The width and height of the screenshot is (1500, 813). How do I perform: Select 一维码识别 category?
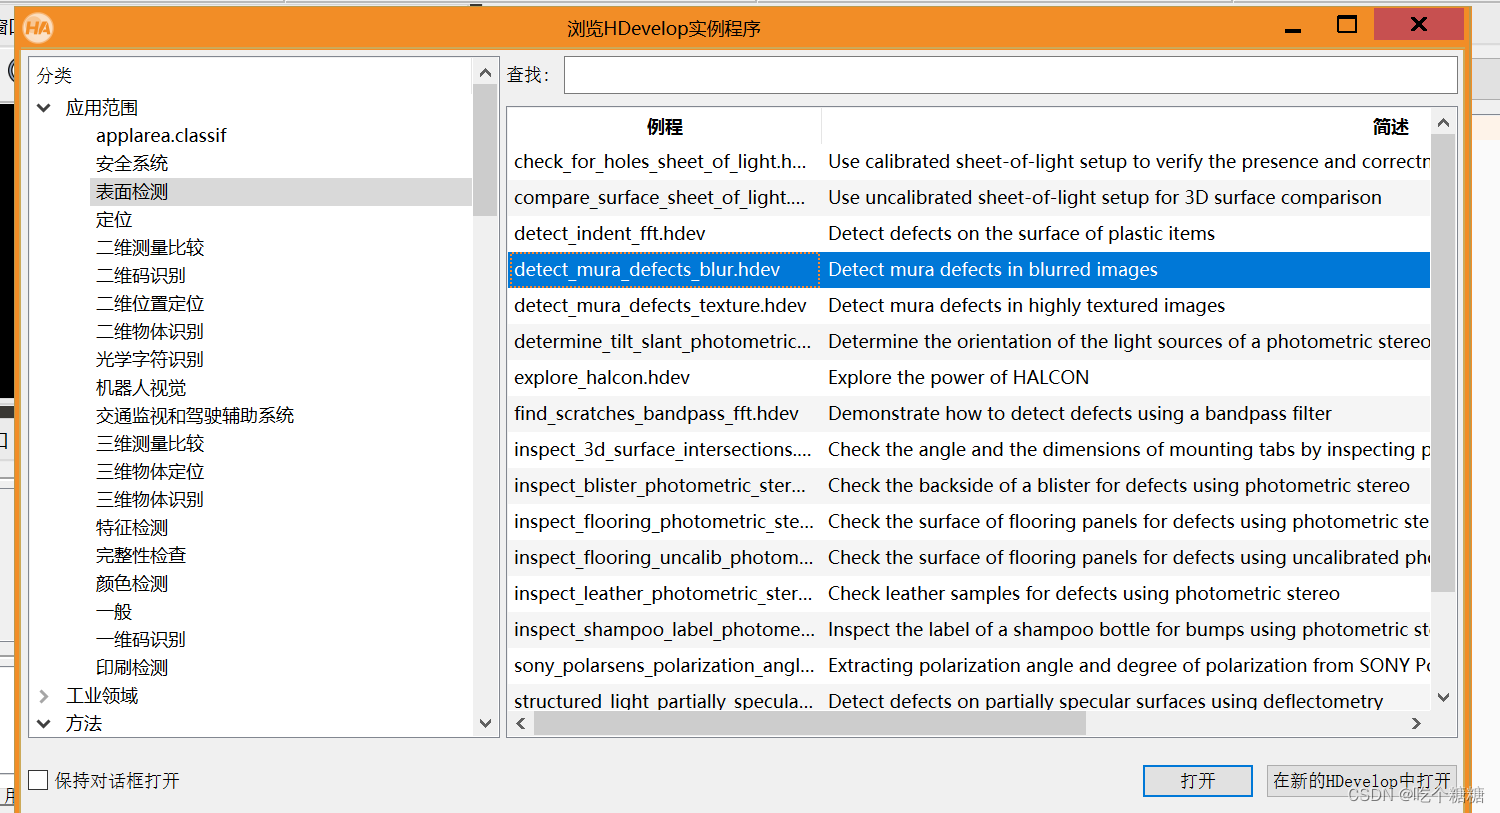[141, 640]
